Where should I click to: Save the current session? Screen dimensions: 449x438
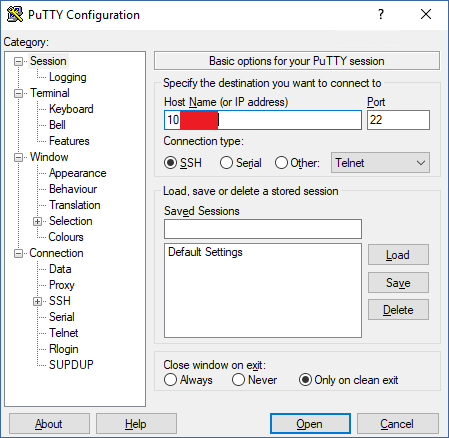click(398, 283)
